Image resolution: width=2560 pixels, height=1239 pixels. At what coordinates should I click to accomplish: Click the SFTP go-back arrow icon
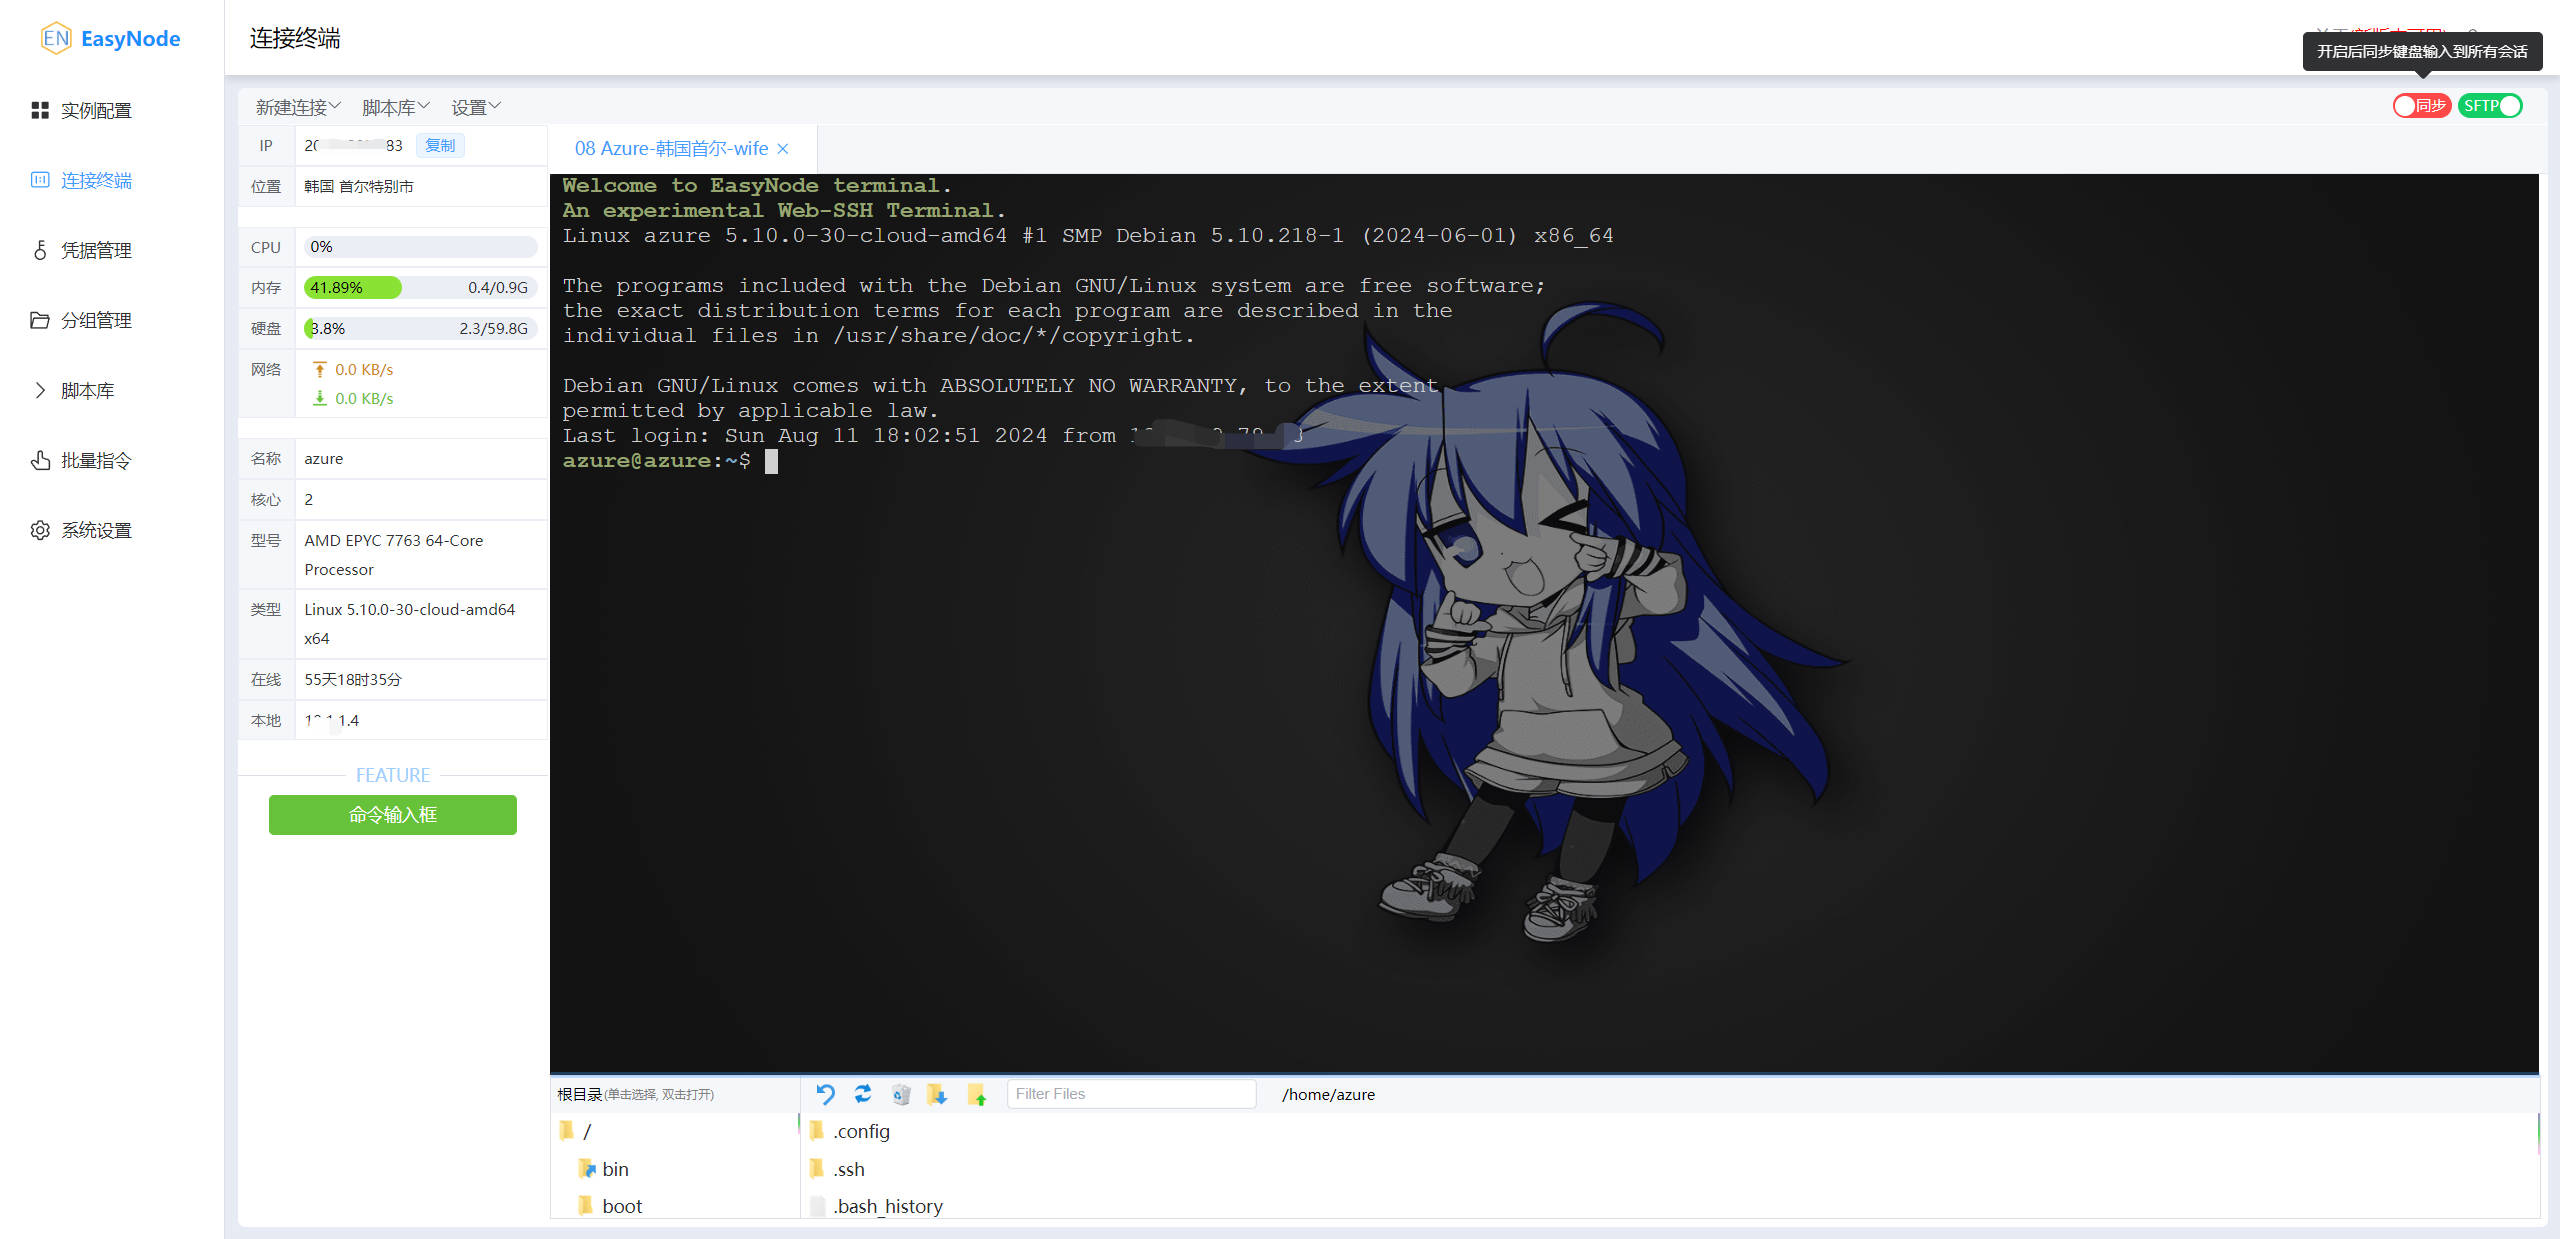click(825, 1094)
